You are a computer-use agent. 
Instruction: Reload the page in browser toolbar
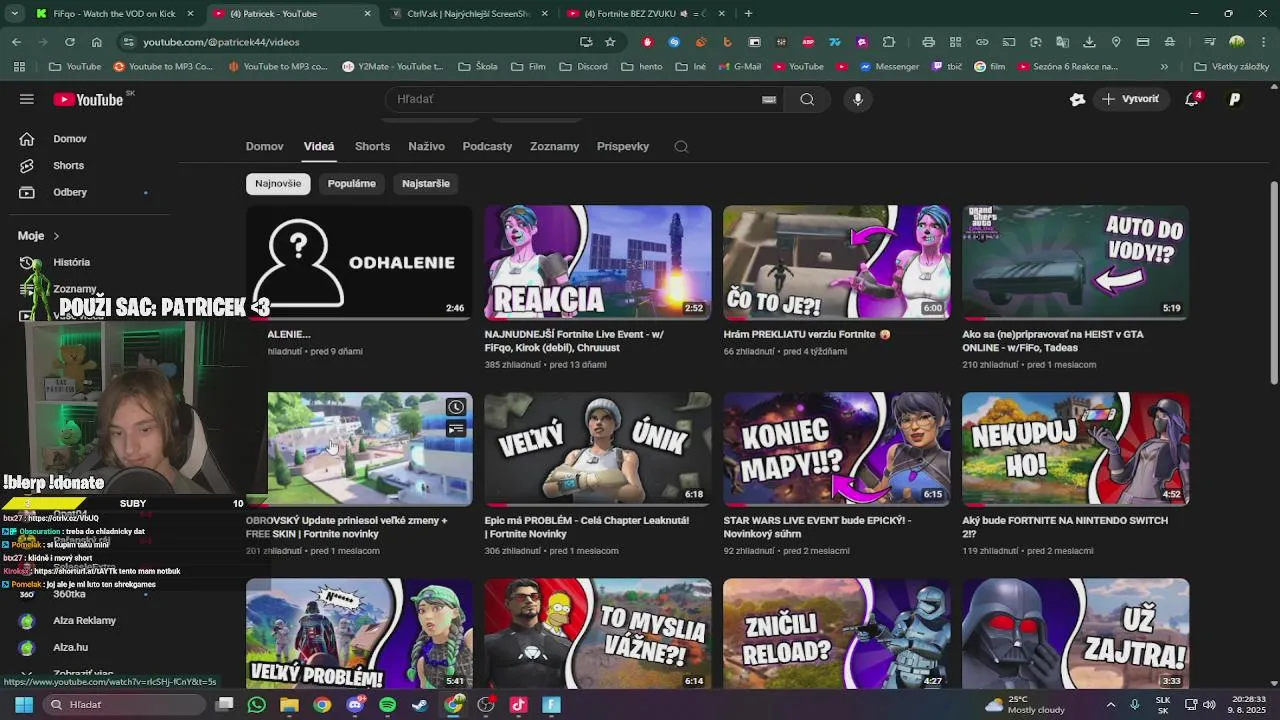point(69,42)
